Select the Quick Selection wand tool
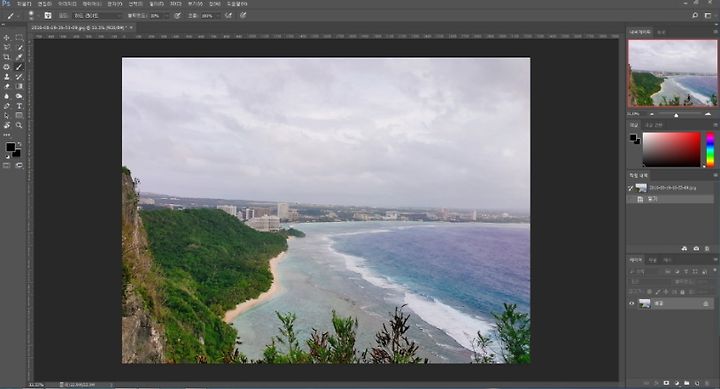This screenshot has width=720, height=389. click(x=19, y=47)
